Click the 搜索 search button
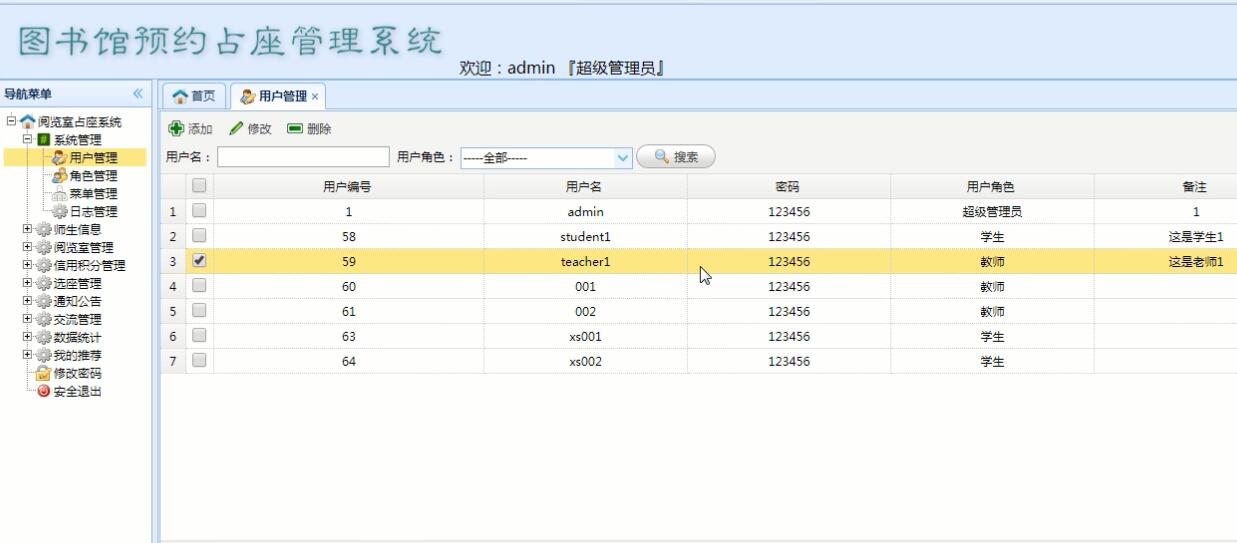1237x543 pixels. pos(676,157)
